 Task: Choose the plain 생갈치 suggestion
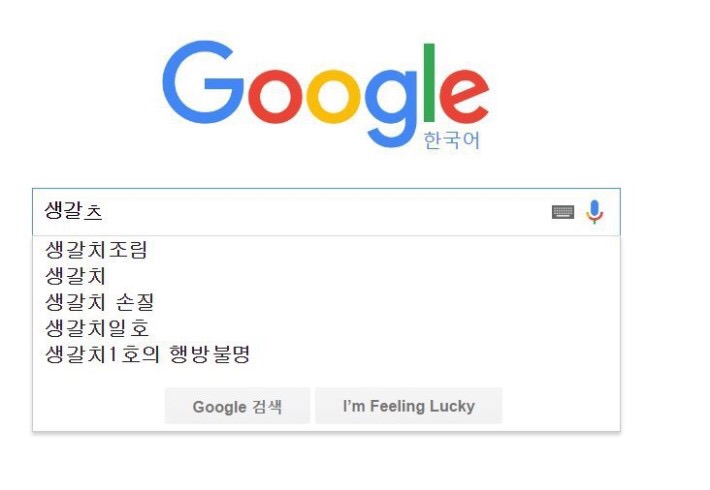[76, 276]
